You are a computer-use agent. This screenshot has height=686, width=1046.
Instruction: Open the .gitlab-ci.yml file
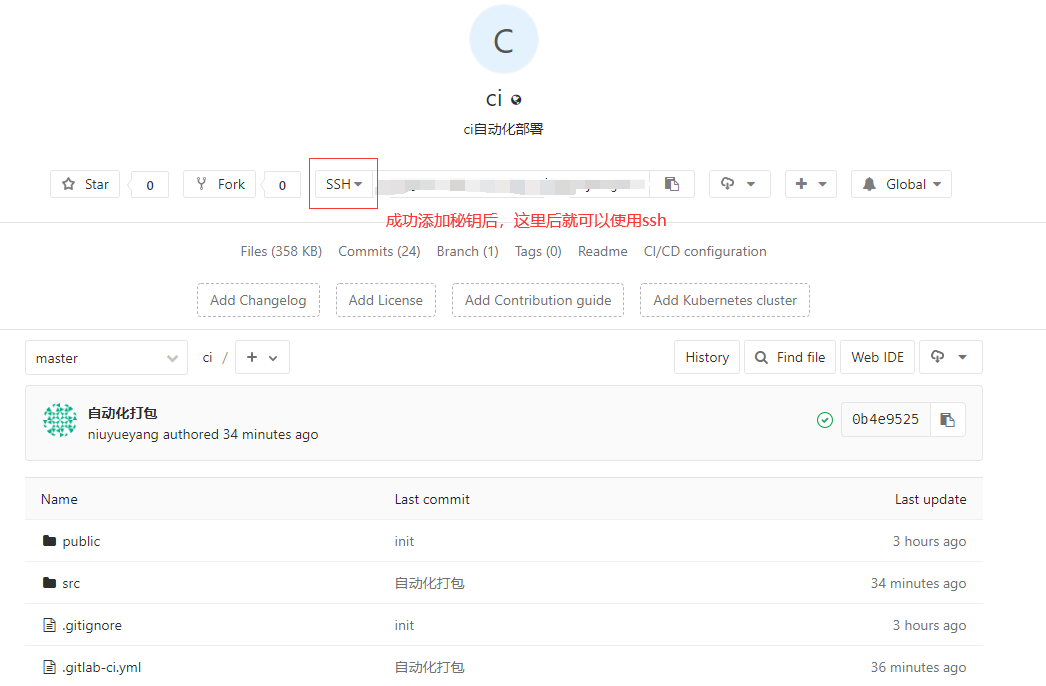point(102,666)
